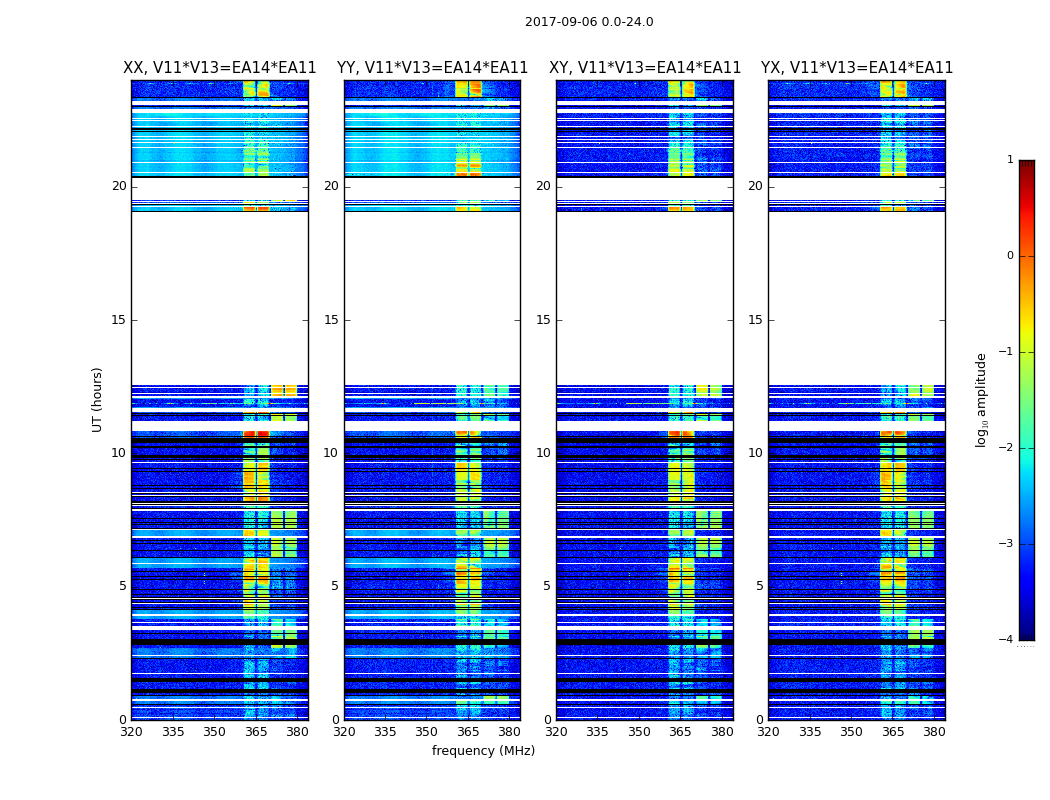Image resolution: width=1050 pixels, height=800 pixels.
Task: Click the 335 tick on XY panel
Action: point(597,732)
